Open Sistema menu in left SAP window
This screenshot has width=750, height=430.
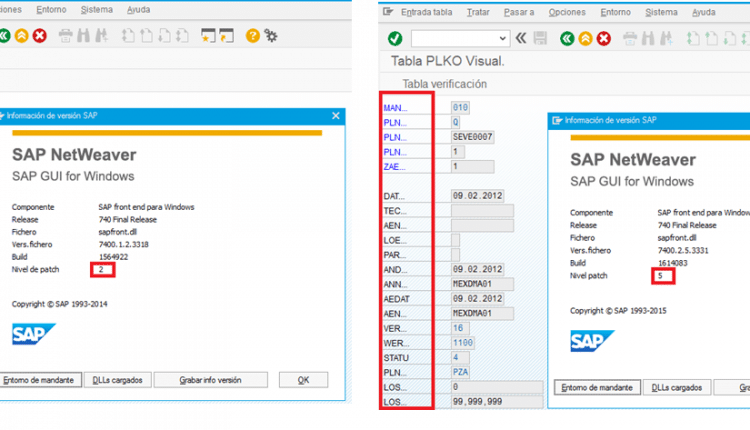pos(97,10)
